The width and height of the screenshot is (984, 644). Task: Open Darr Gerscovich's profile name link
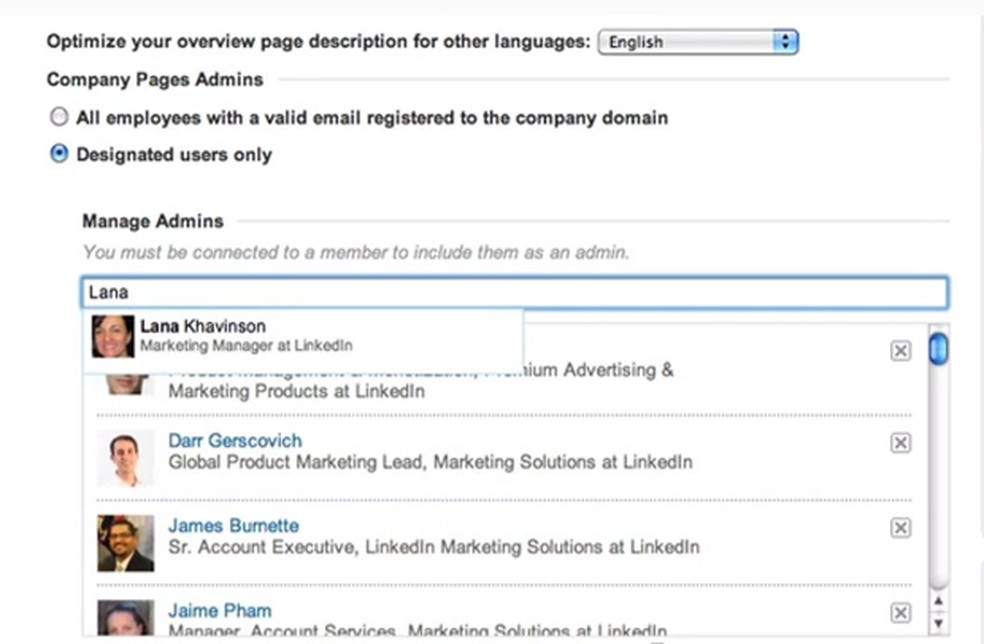click(234, 441)
